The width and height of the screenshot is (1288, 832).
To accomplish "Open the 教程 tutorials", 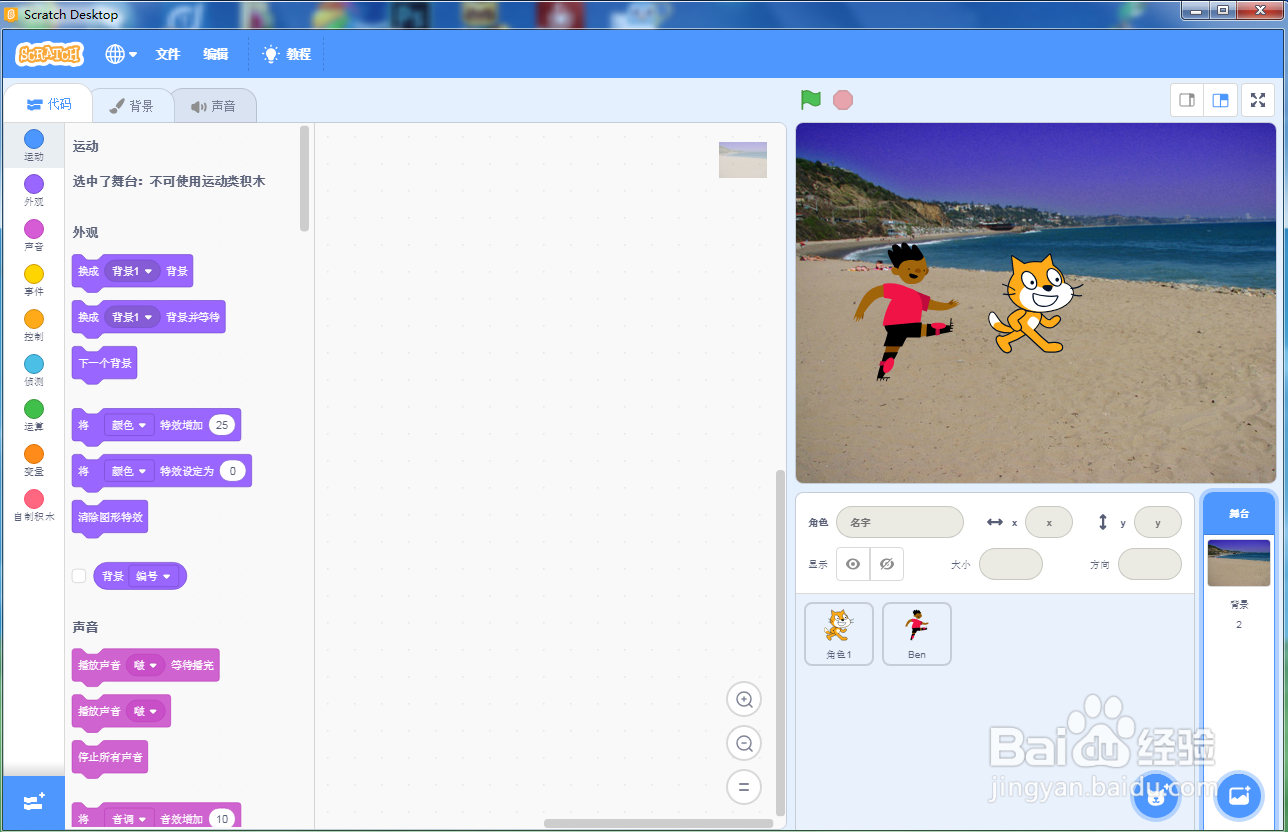I will tap(287, 54).
